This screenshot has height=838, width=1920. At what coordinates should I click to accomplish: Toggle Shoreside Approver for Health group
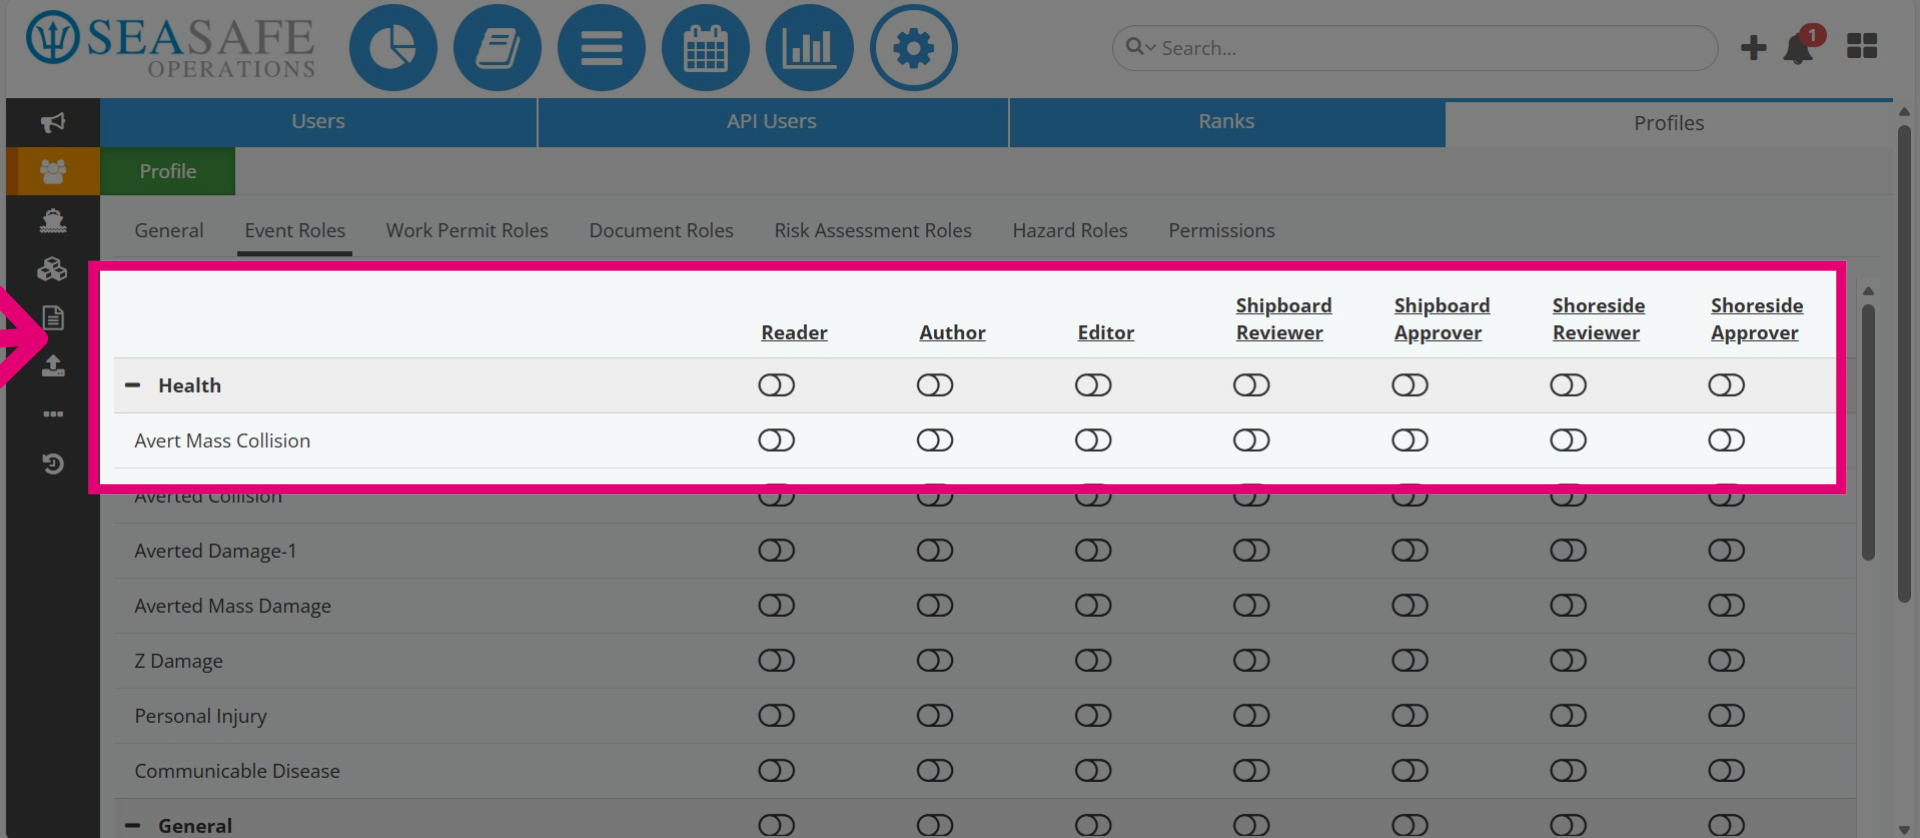pyautogui.click(x=1726, y=385)
